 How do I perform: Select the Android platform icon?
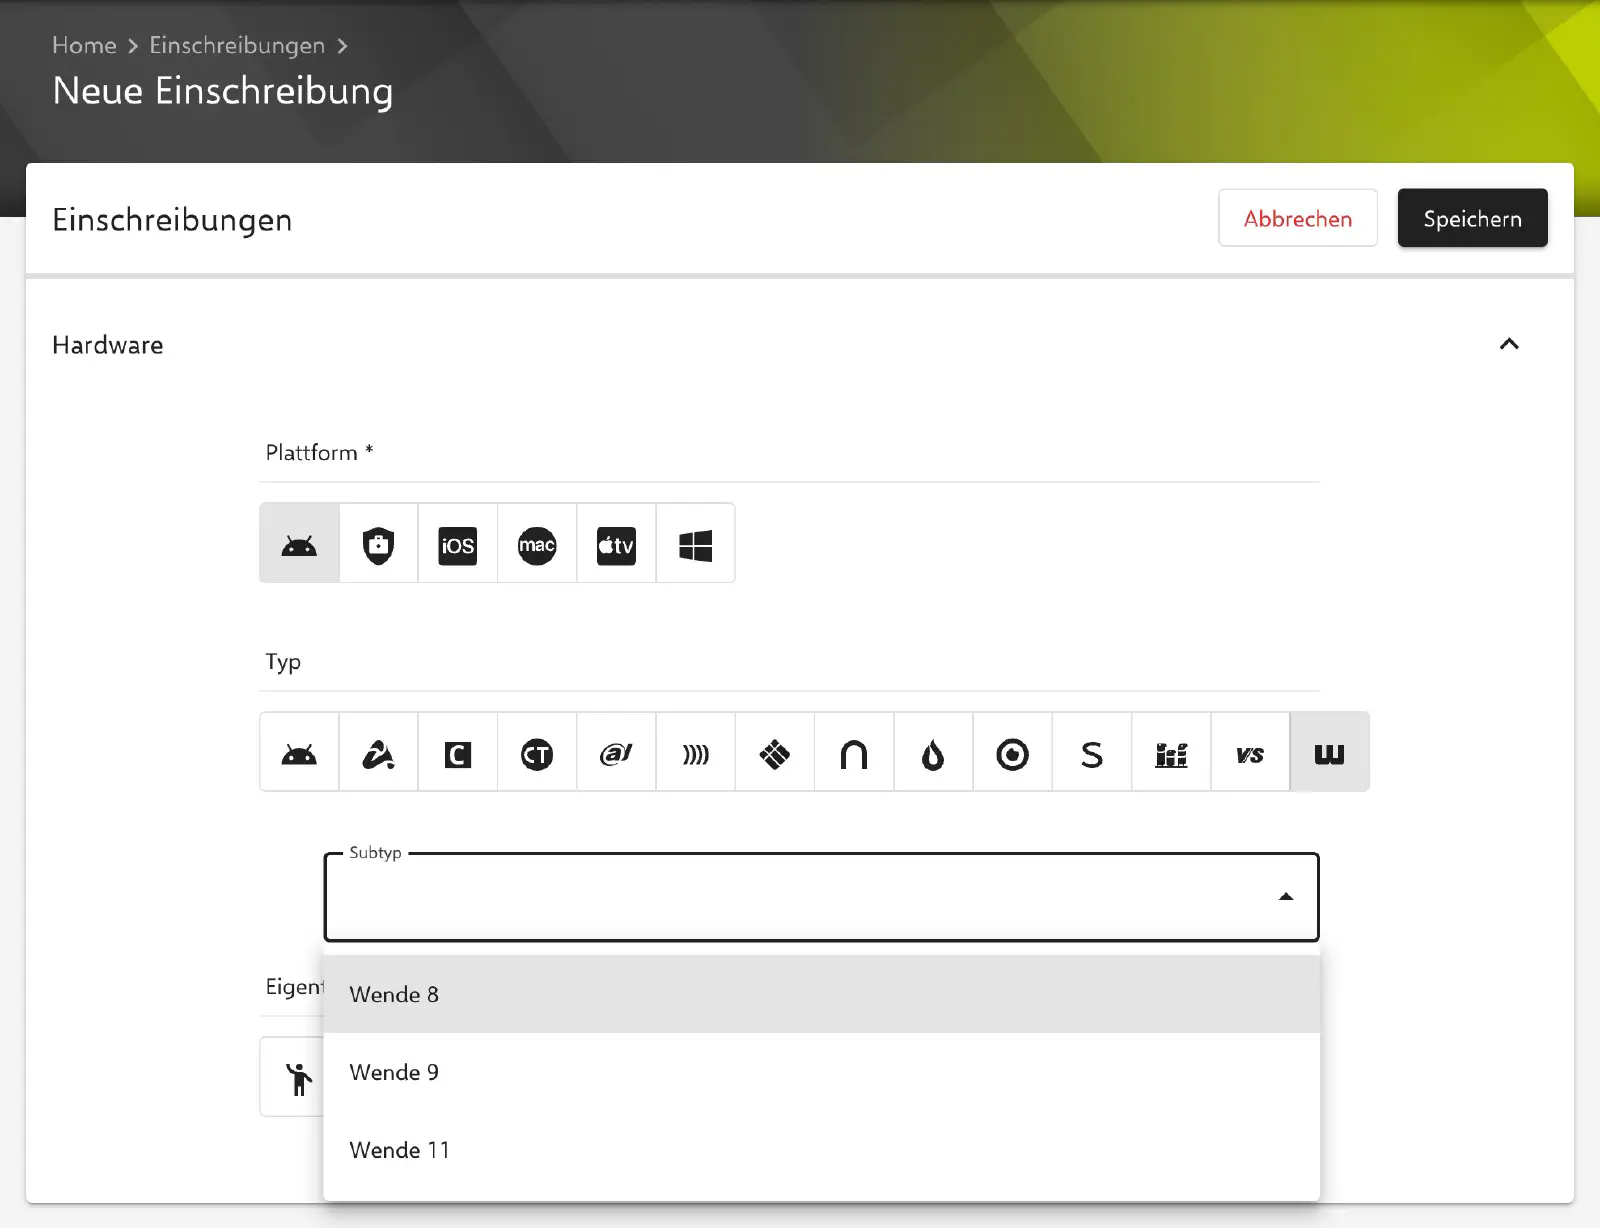[299, 543]
